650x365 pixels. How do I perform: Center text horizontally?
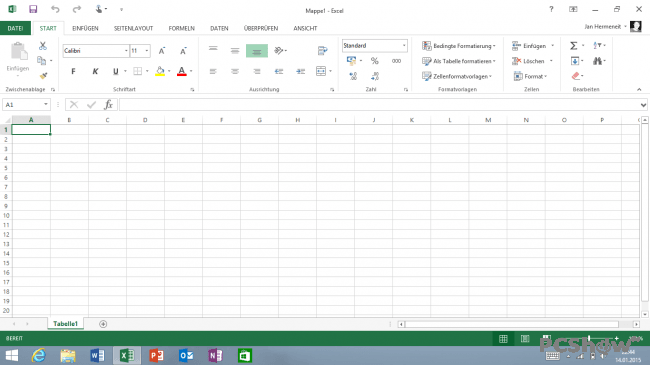pos(235,71)
